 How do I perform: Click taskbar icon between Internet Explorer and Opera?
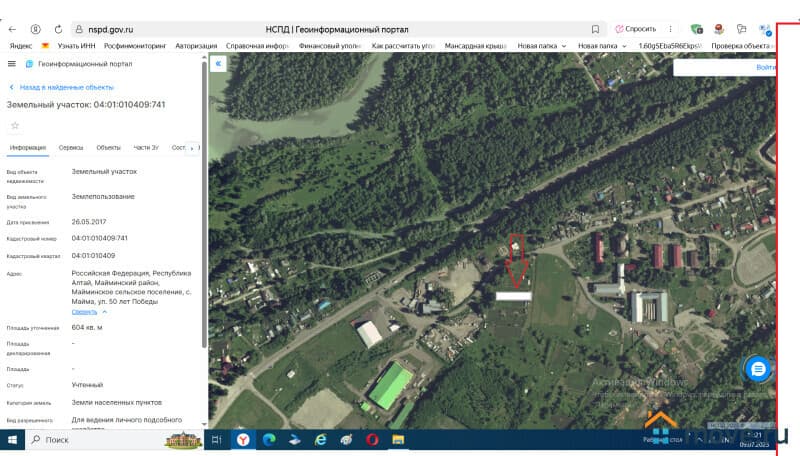tap(346, 440)
